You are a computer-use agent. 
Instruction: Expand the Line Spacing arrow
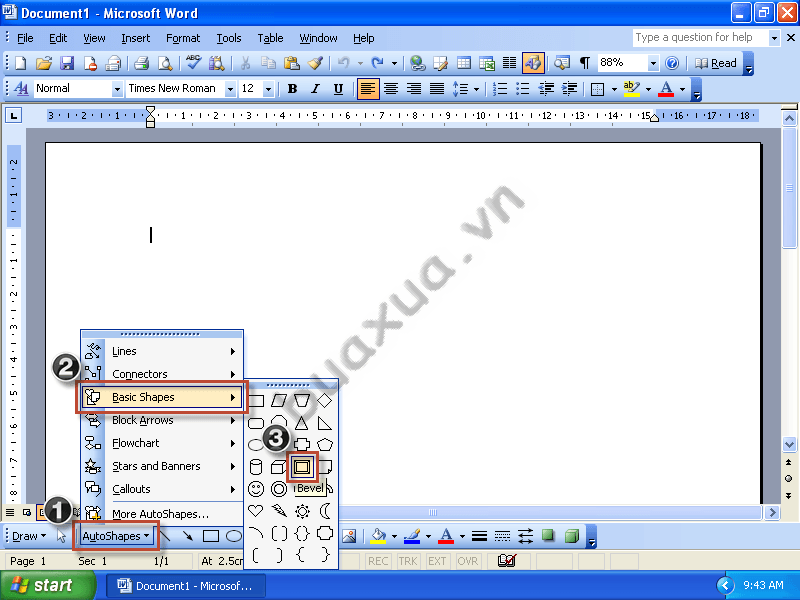click(477, 89)
